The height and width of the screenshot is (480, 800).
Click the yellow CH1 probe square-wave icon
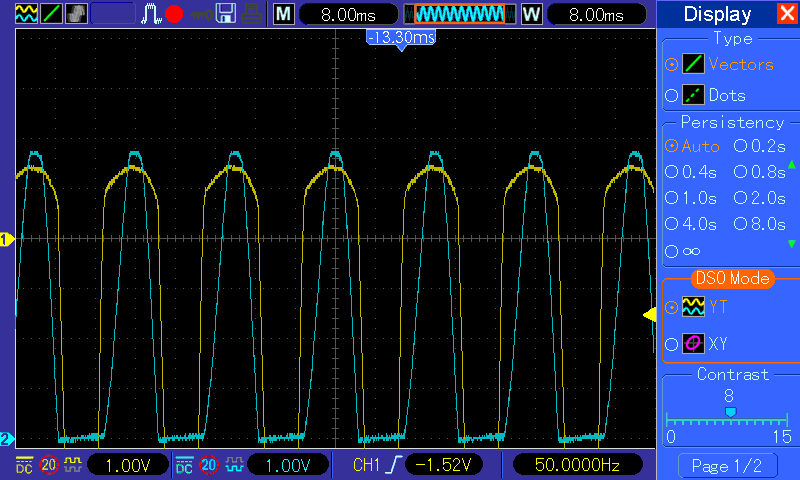click(x=72, y=464)
